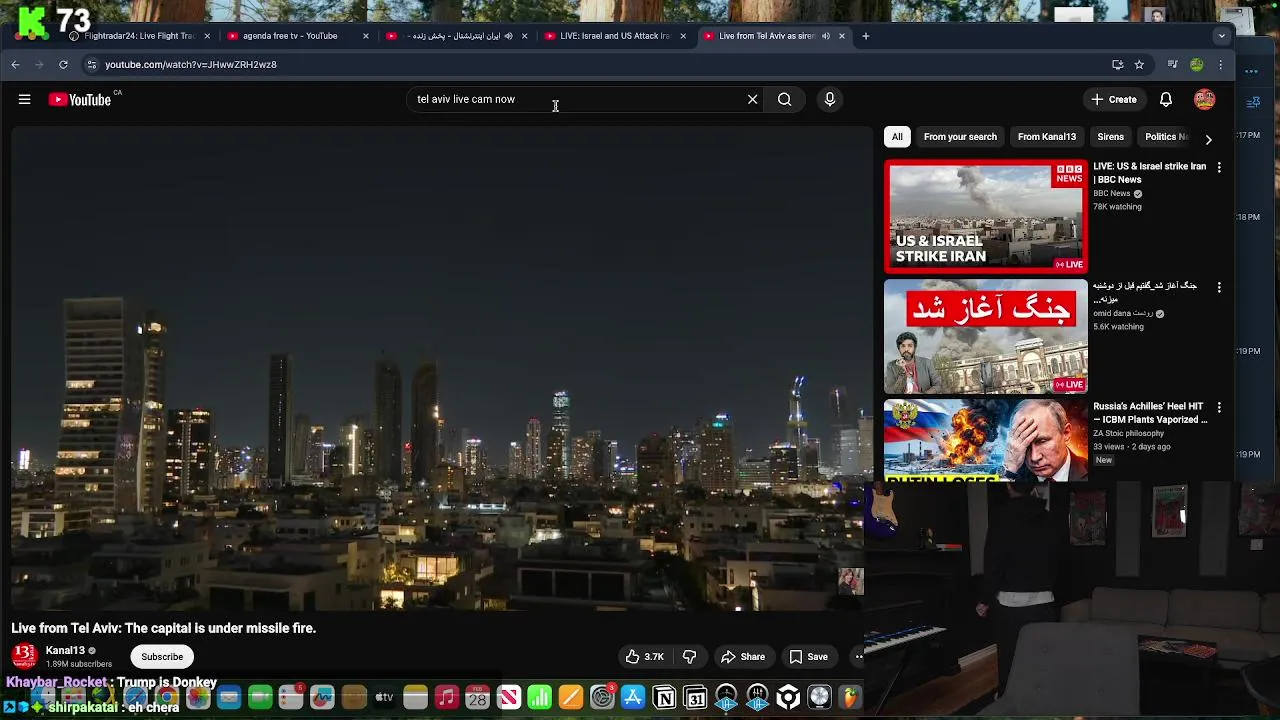Save the video to a playlist
This screenshot has width=1280, height=720.
tap(809, 657)
